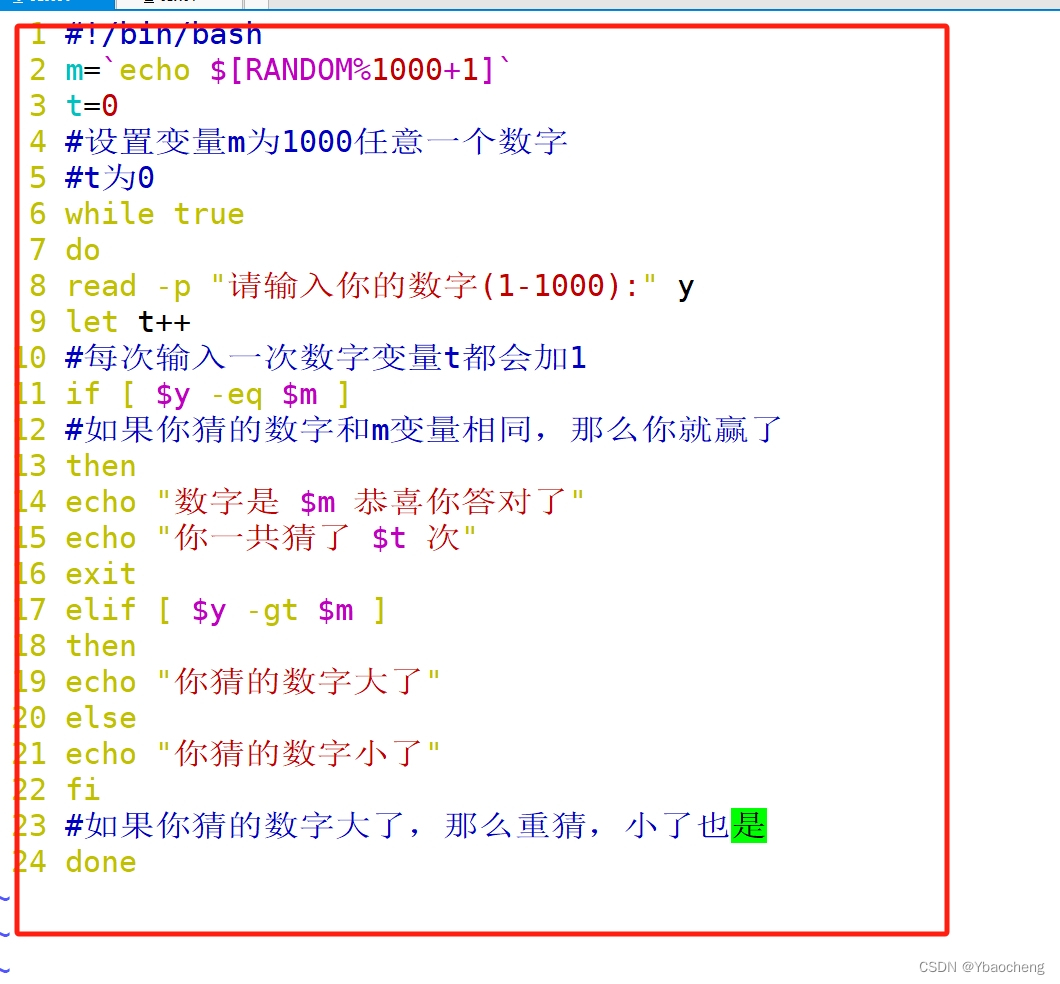Click the comment '#t为0'
The width and height of the screenshot is (1060, 984).
point(110,178)
